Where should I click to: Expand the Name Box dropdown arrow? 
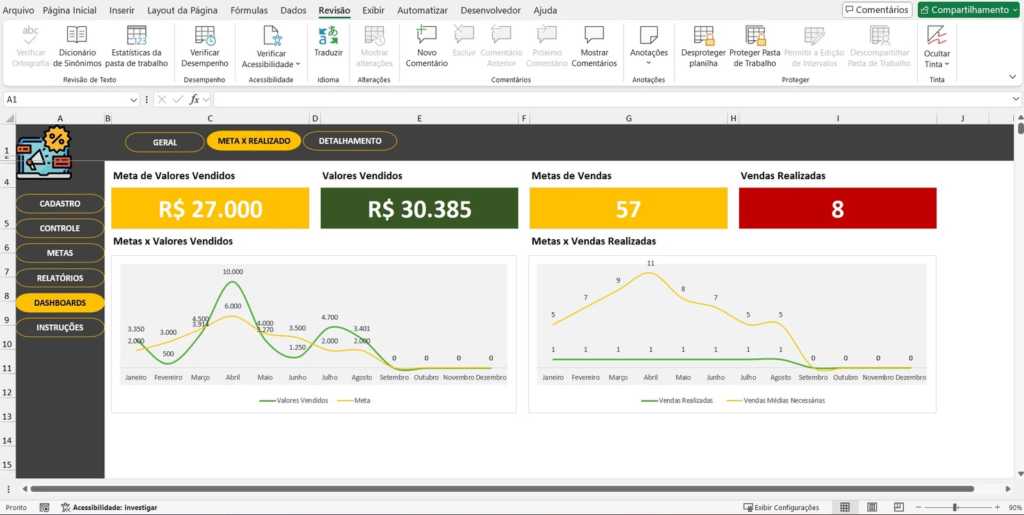click(134, 100)
